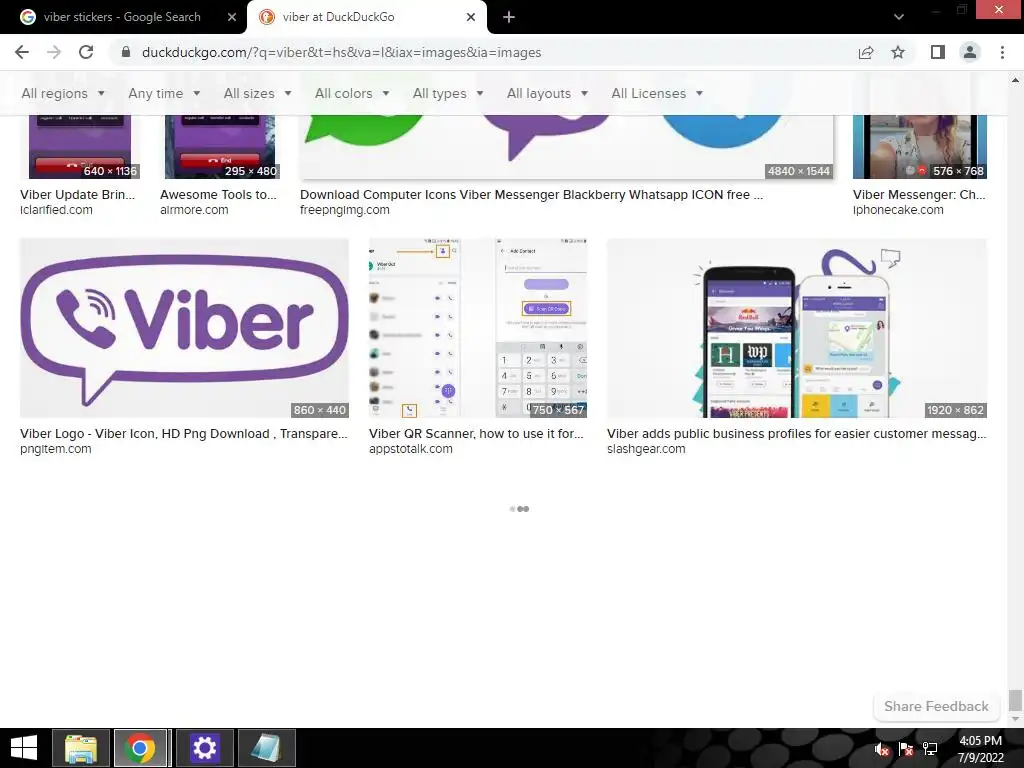
Task: Expand All layouts filter
Action: 547,93
